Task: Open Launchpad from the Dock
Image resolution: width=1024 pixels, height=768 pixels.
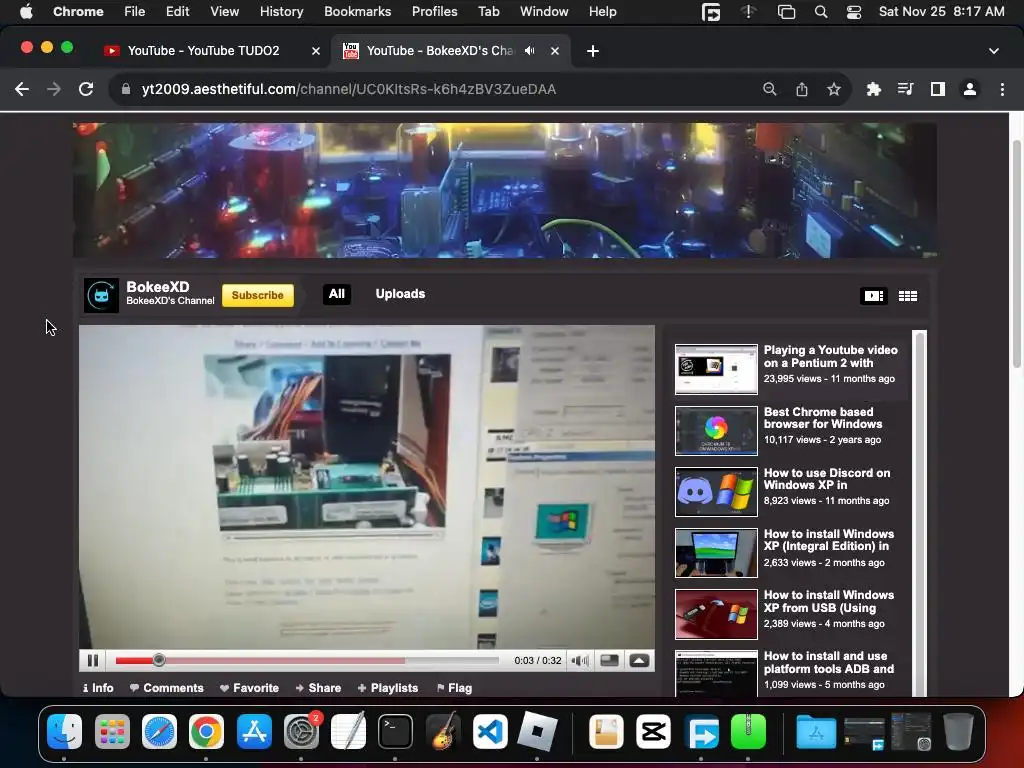Action: (112, 731)
